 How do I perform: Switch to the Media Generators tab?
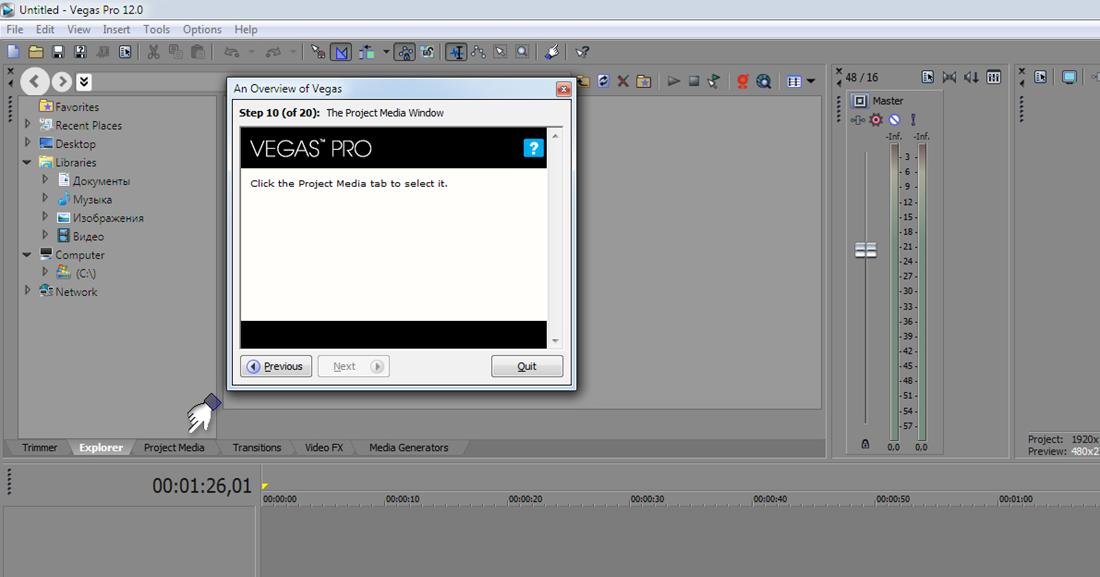408,448
